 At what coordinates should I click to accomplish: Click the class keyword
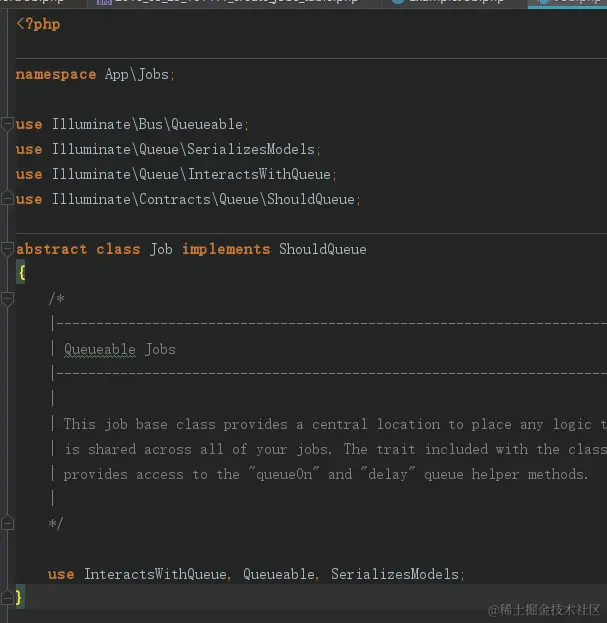pos(118,249)
